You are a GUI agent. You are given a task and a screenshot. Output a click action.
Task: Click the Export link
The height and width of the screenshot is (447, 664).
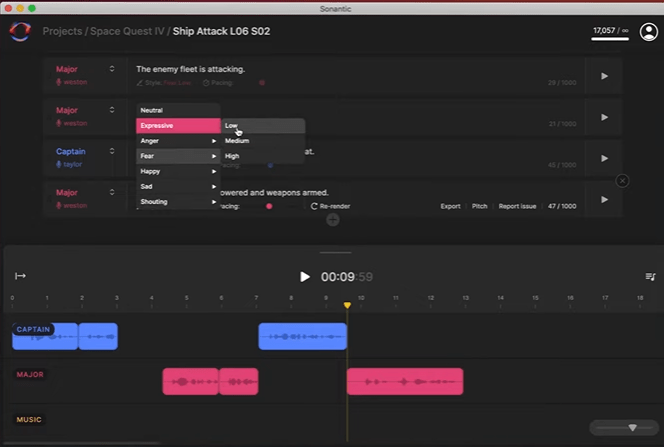click(450, 206)
